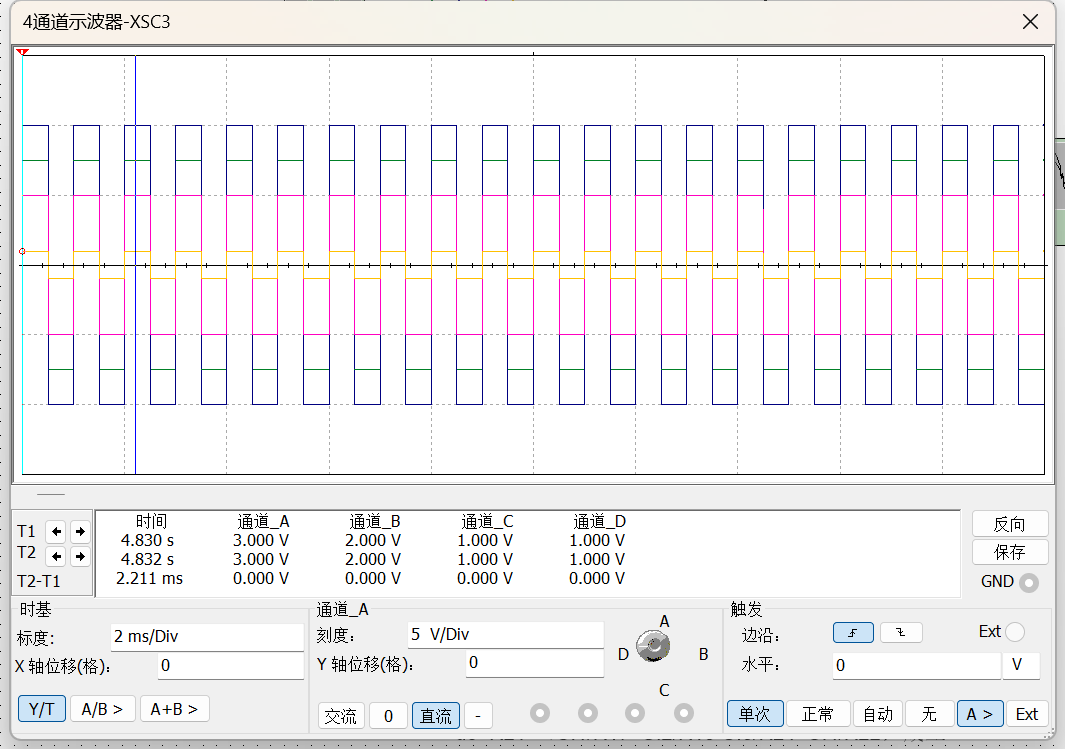
Task: Click the 反向 button
Action: pos(1010,524)
